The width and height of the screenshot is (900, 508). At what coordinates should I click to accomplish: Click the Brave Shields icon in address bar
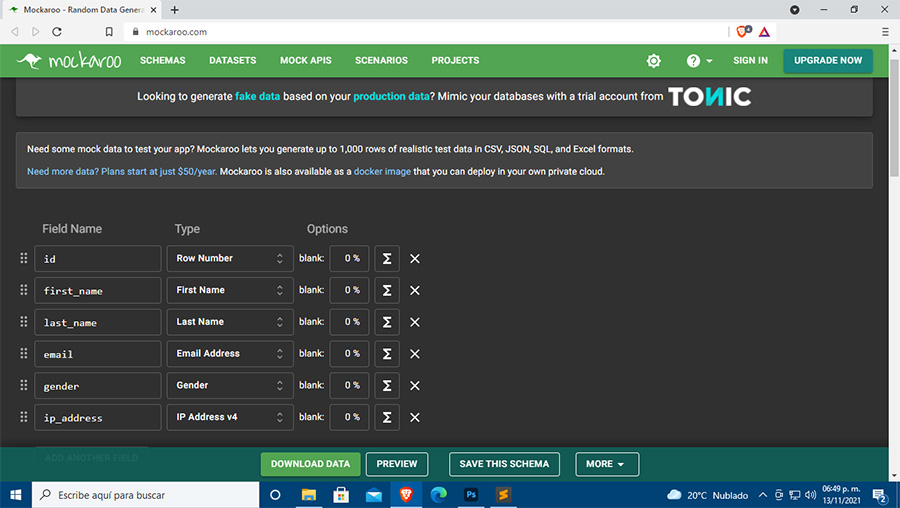click(x=742, y=32)
